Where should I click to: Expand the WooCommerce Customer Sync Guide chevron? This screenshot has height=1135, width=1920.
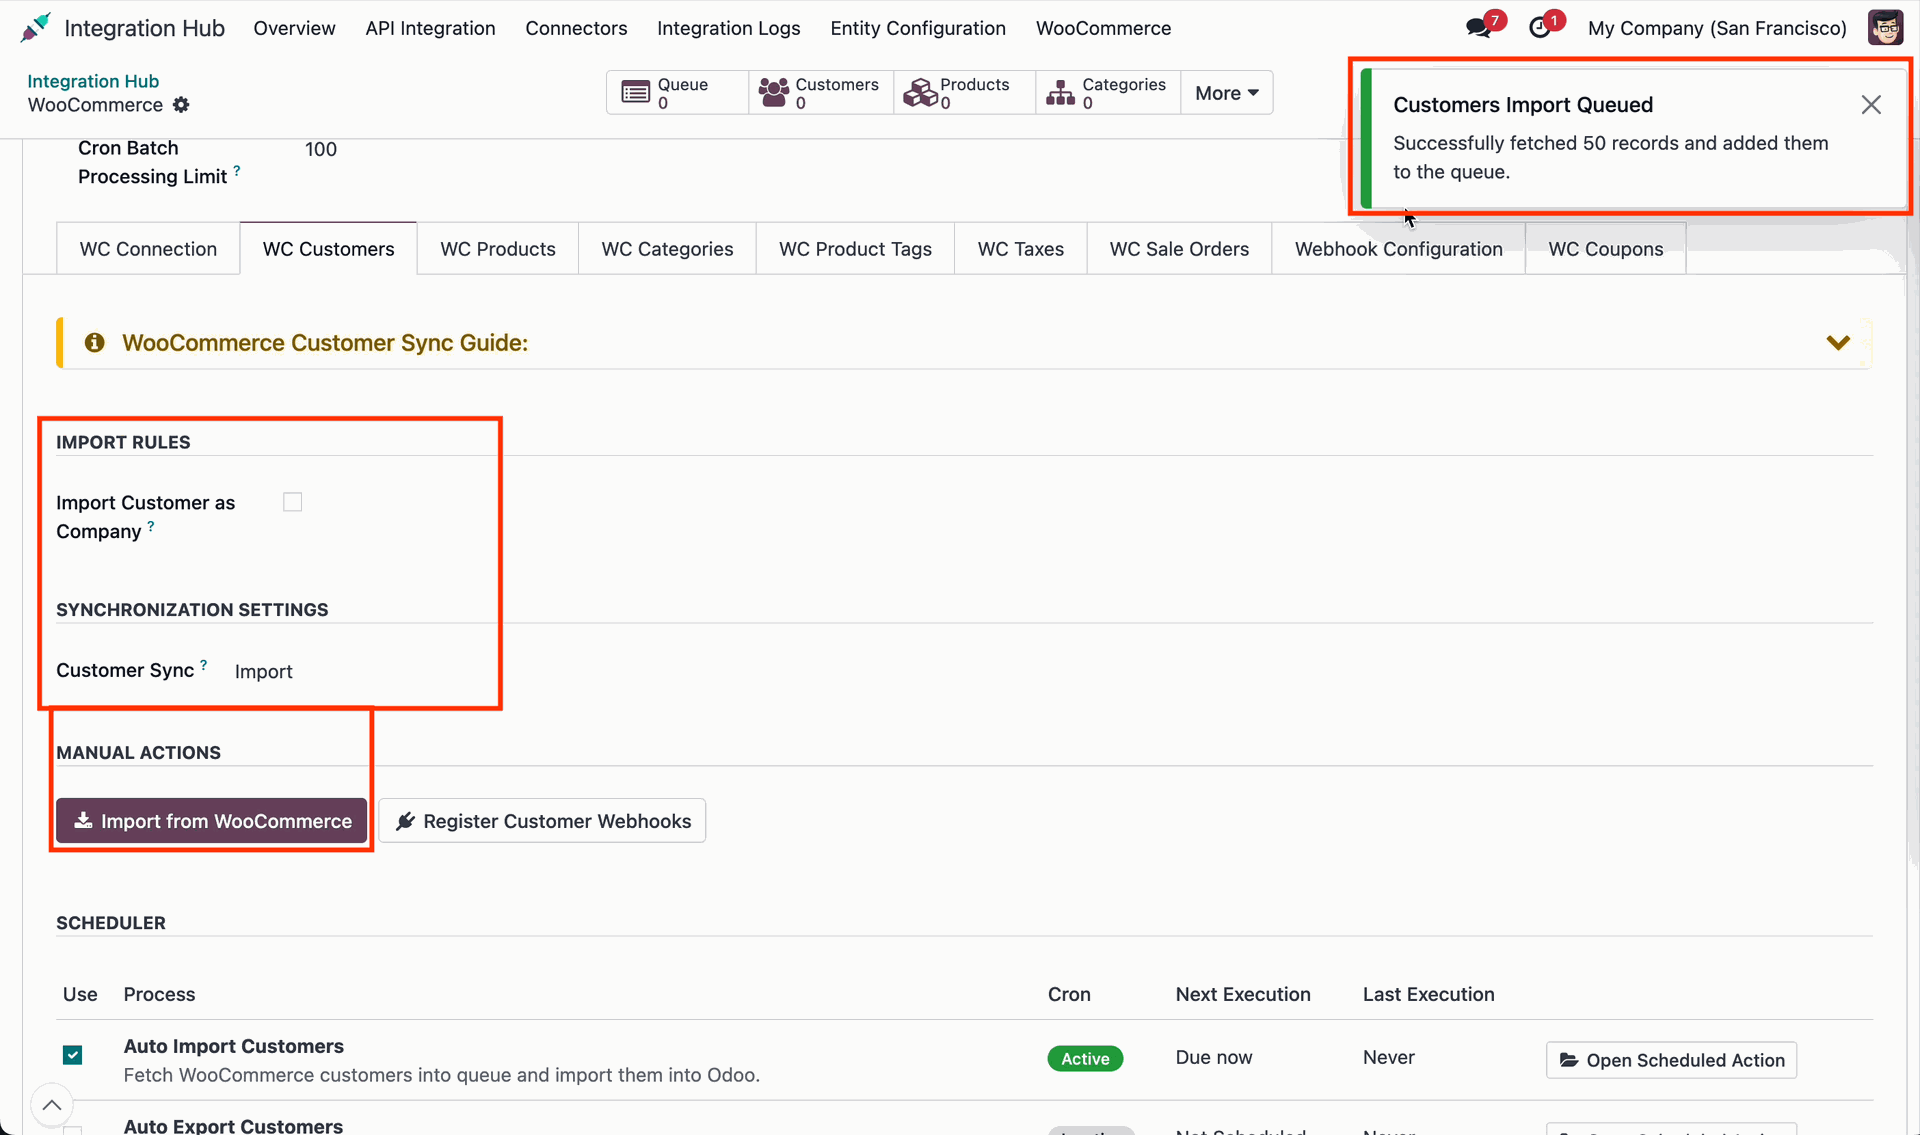[1838, 343]
